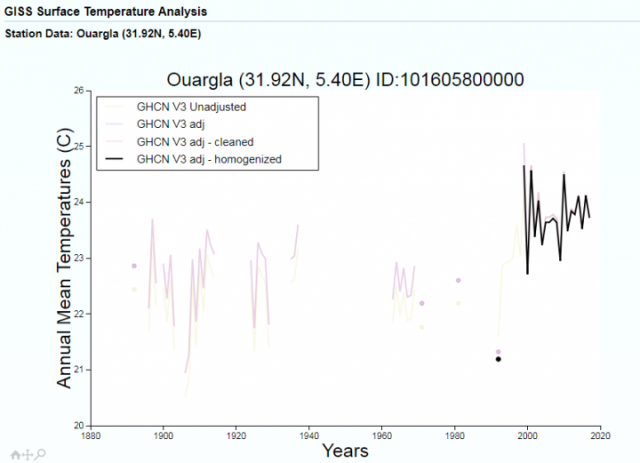
Task: Click the Years x-axis label
Action: 345,451
